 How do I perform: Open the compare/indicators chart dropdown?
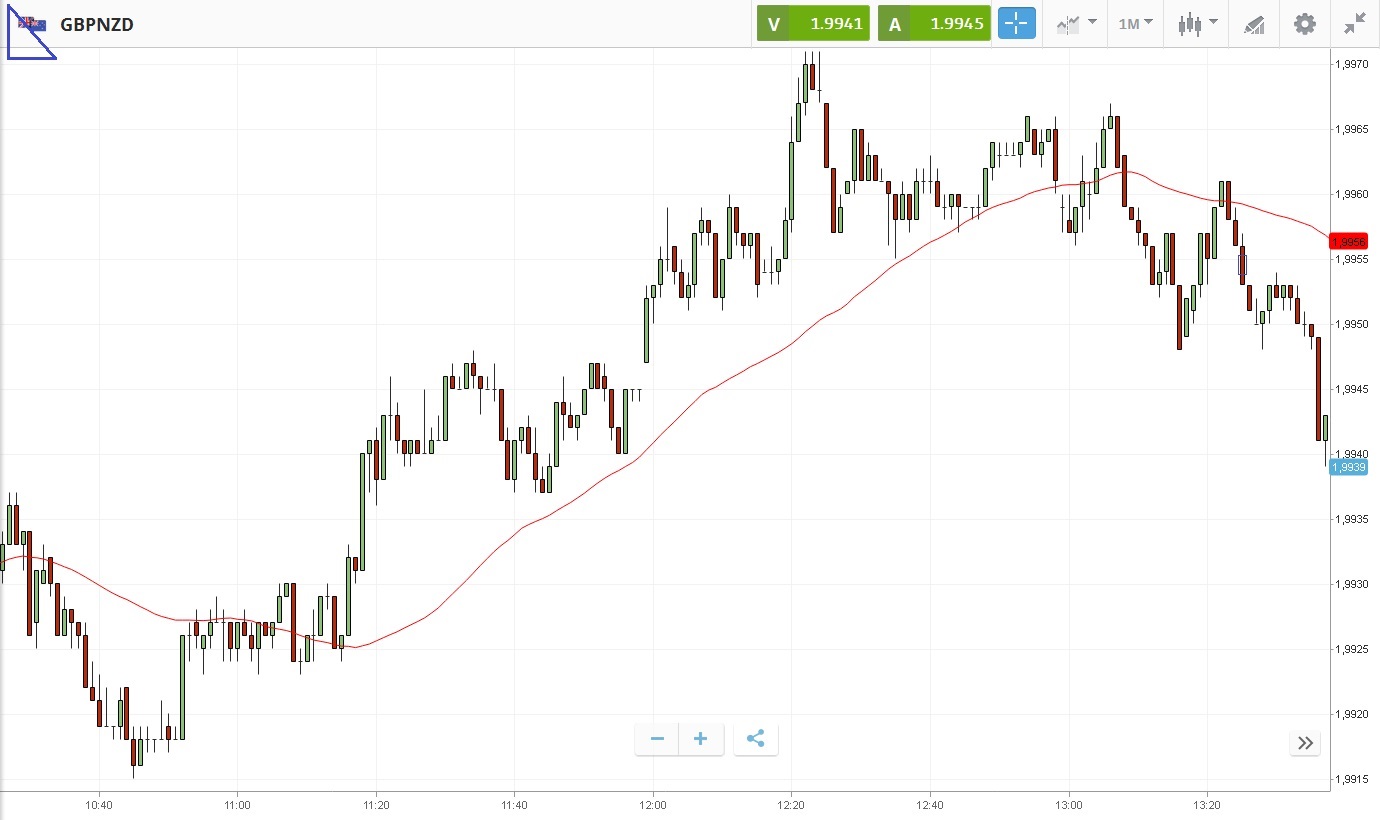[1076, 24]
